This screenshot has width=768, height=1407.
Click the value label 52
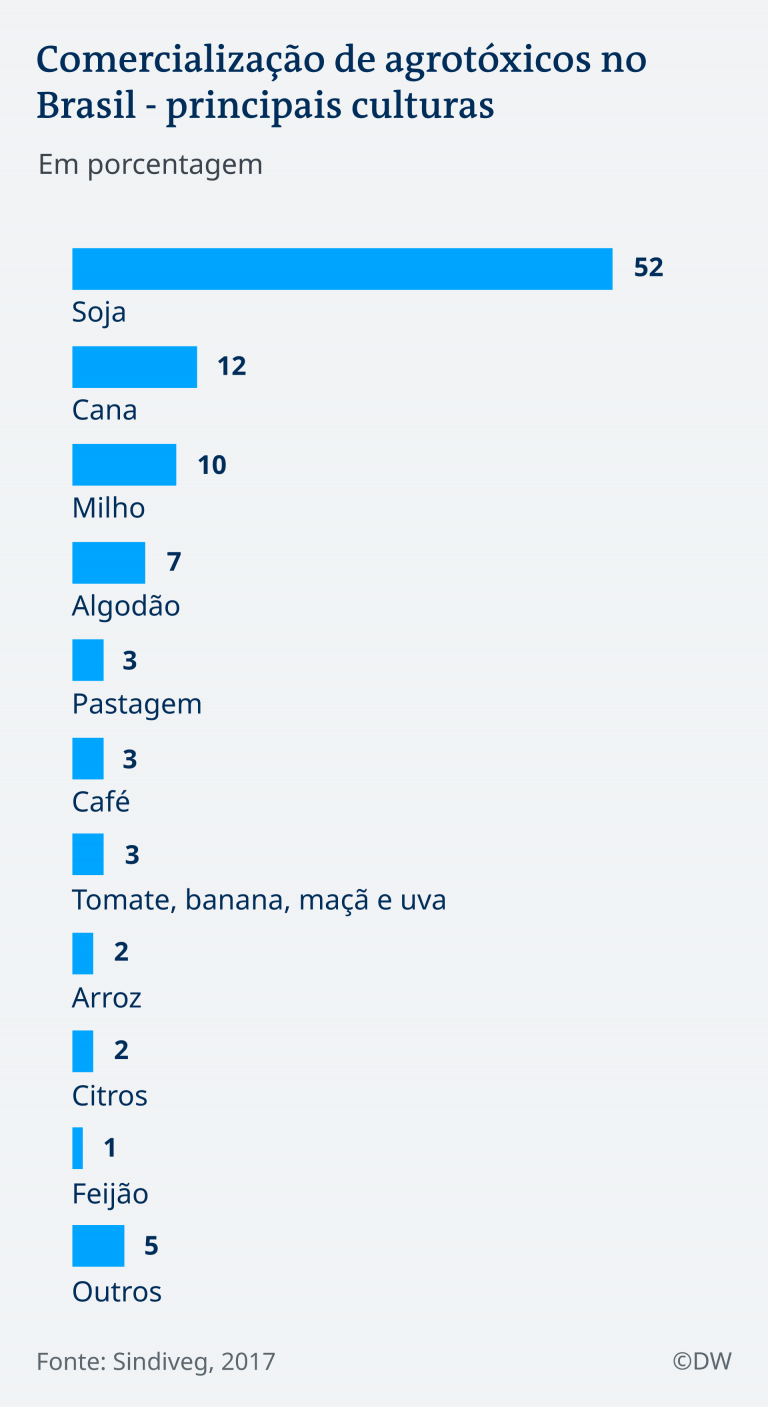tap(649, 268)
